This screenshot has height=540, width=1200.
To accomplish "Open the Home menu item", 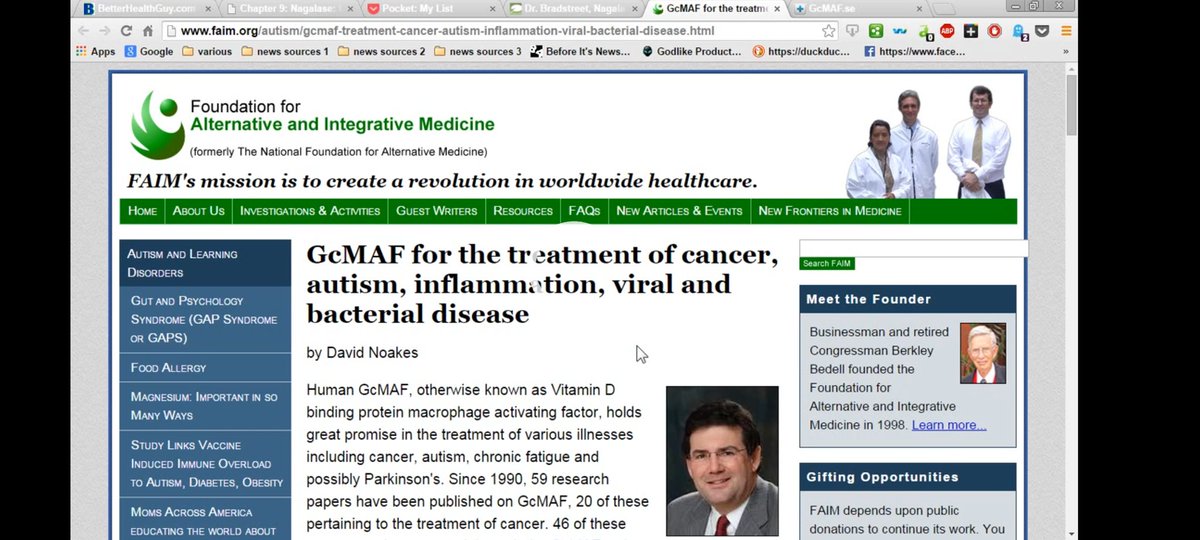I will point(142,211).
